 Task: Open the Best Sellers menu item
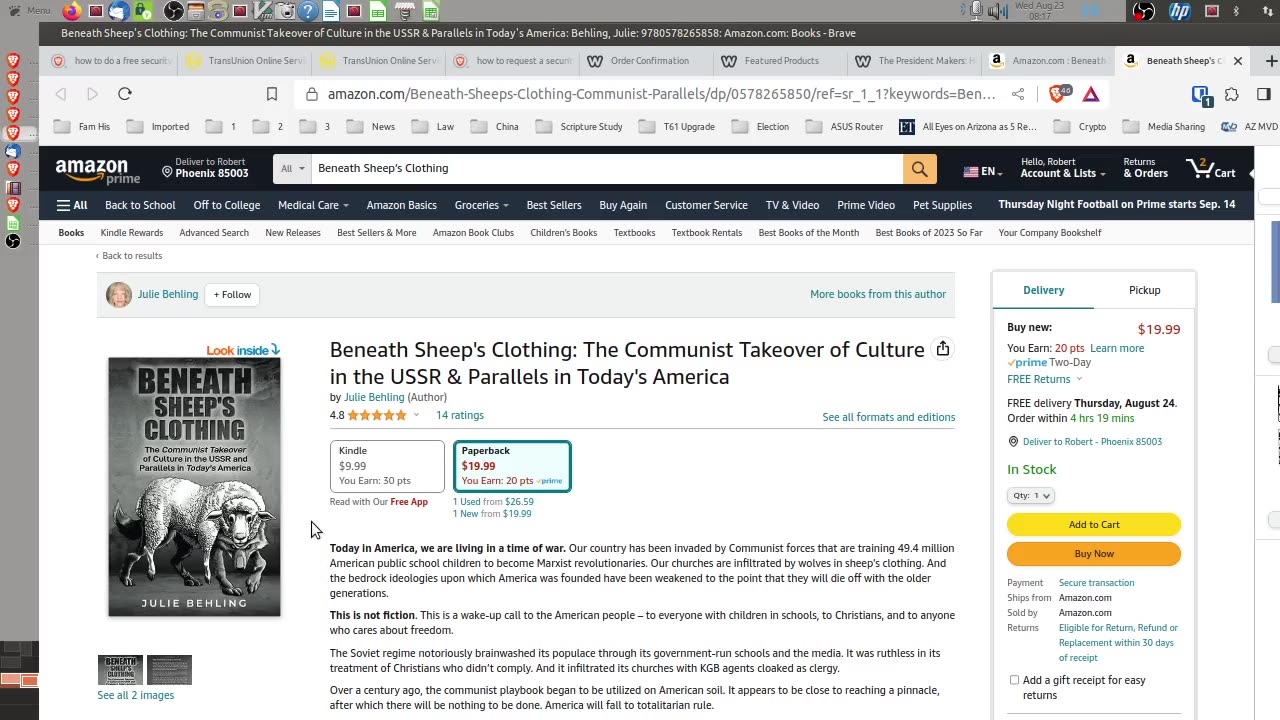pyautogui.click(x=553, y=205)
